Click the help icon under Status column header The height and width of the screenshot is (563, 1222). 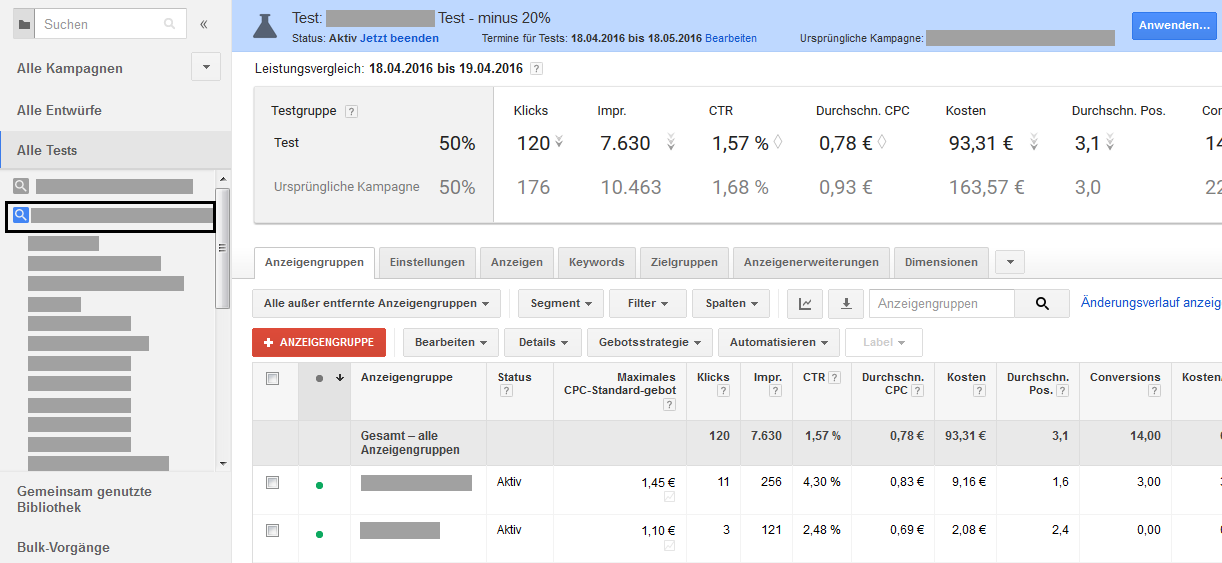(506, 391)
